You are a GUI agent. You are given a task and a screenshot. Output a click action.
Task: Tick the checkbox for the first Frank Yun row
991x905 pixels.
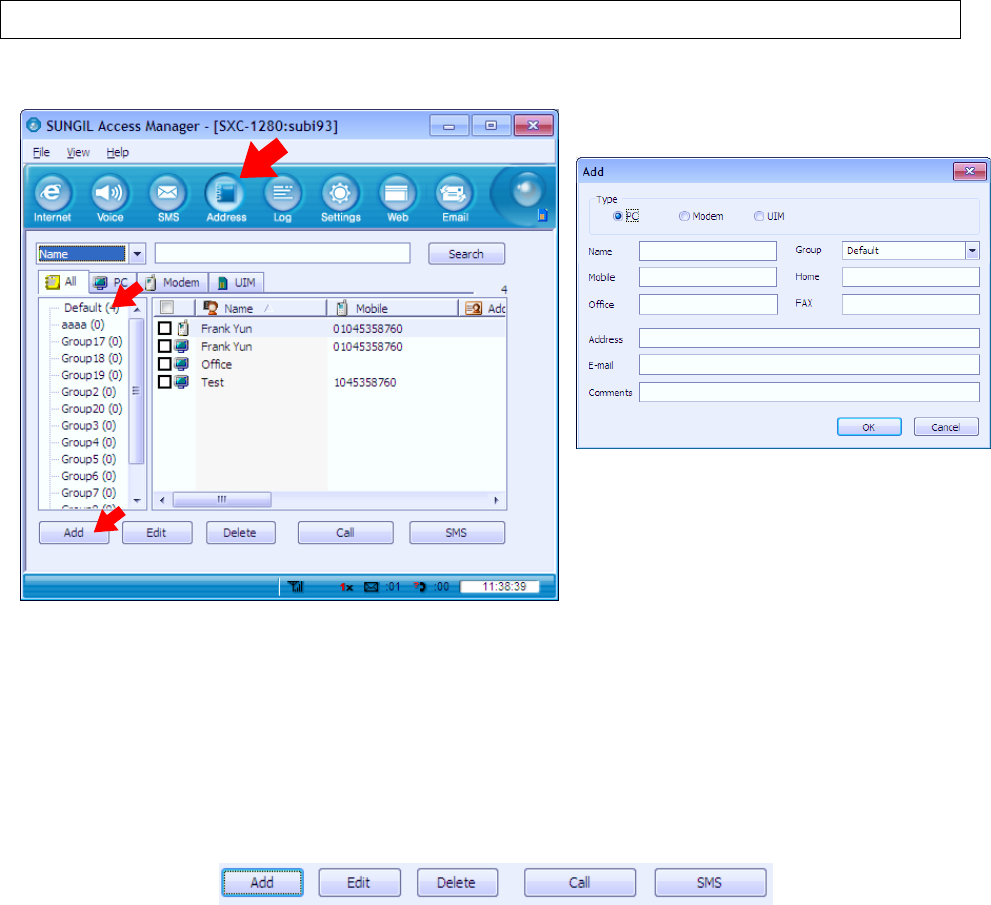164,329
